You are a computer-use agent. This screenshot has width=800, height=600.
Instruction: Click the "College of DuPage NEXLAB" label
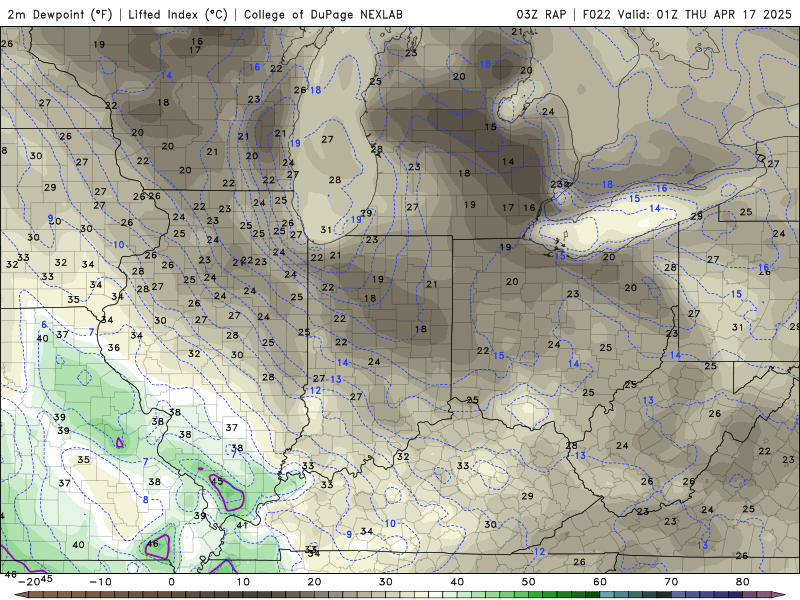[x=323, y=14]
